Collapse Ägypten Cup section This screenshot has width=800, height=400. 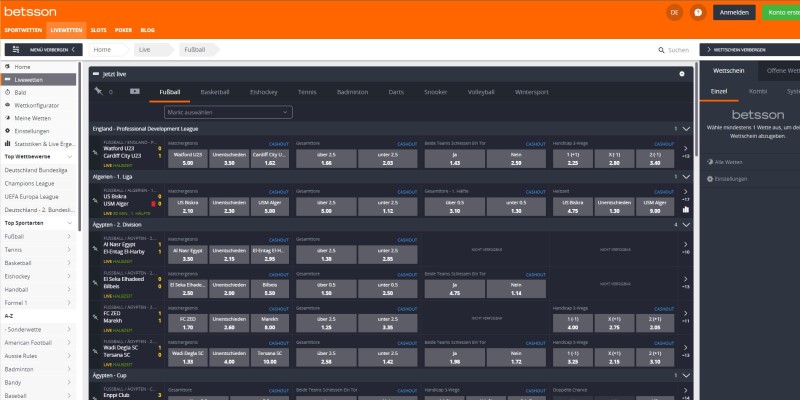point(686,376)
